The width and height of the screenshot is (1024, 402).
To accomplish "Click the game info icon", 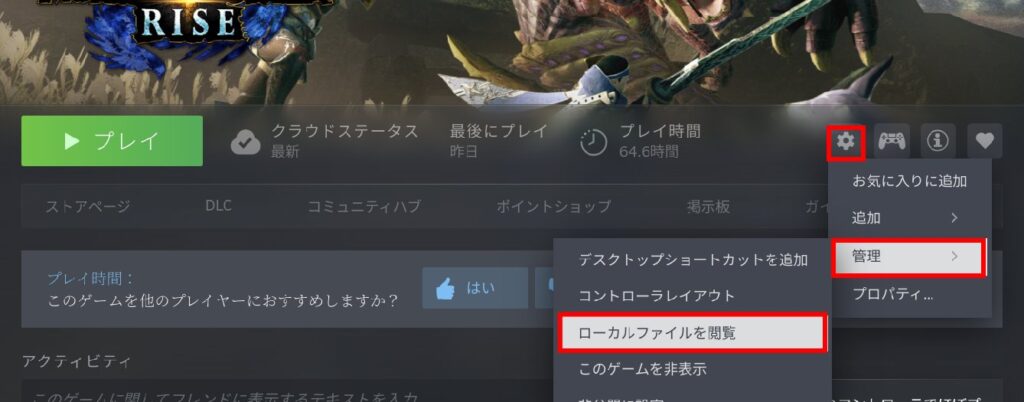I will [x=938, y=142].
